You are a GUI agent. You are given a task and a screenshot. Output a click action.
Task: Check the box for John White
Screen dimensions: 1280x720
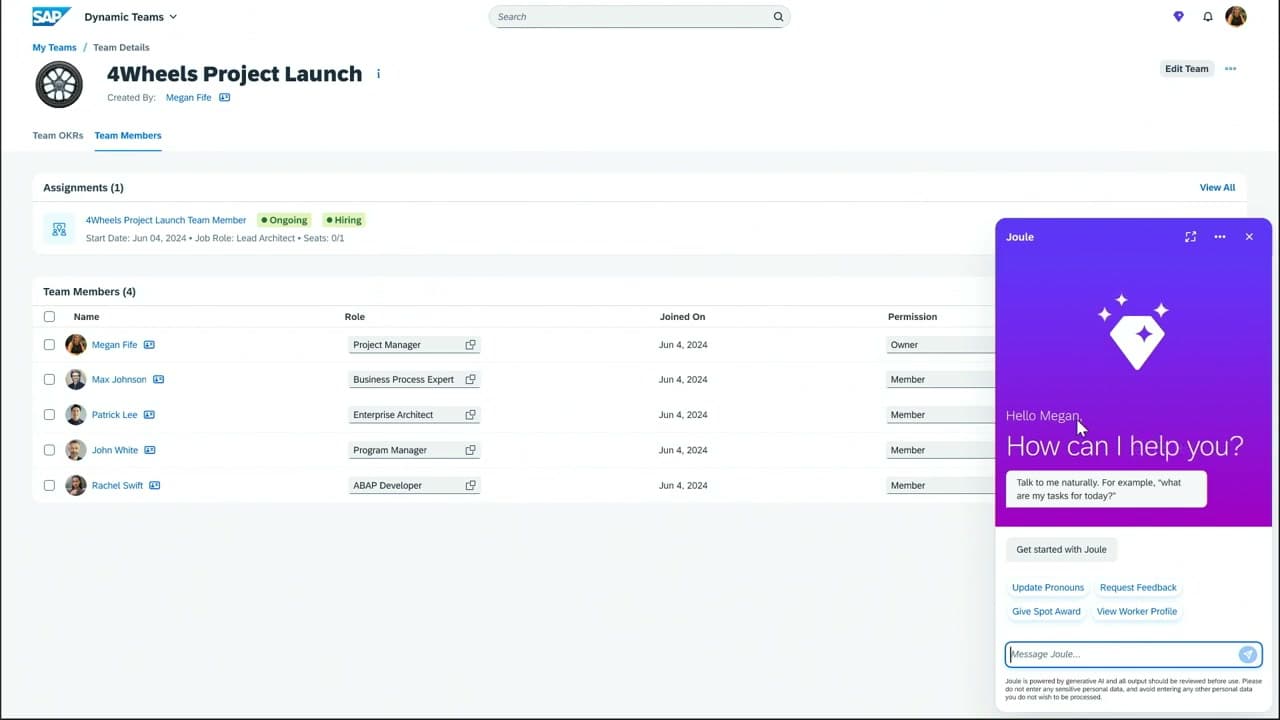coord(49,450)
